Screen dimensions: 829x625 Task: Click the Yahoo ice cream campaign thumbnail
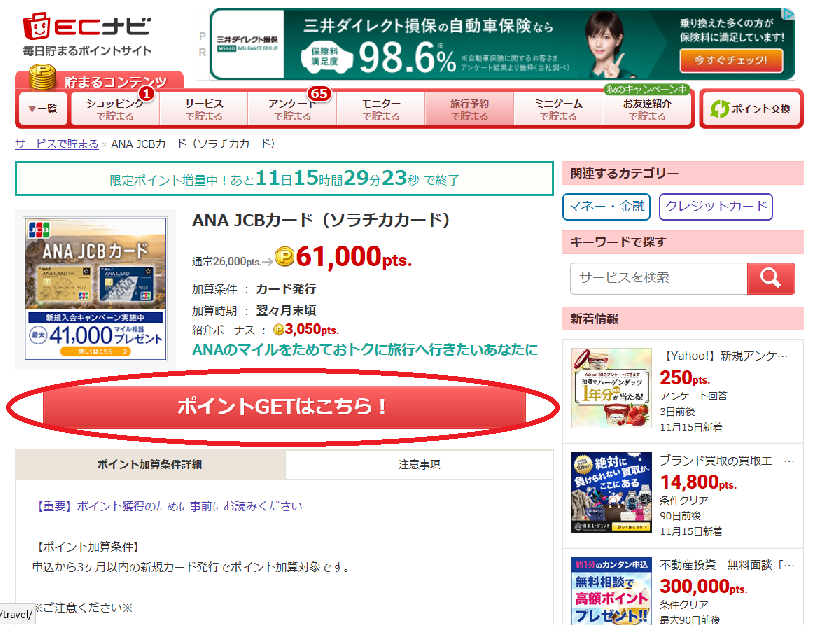tap(611, 388)
